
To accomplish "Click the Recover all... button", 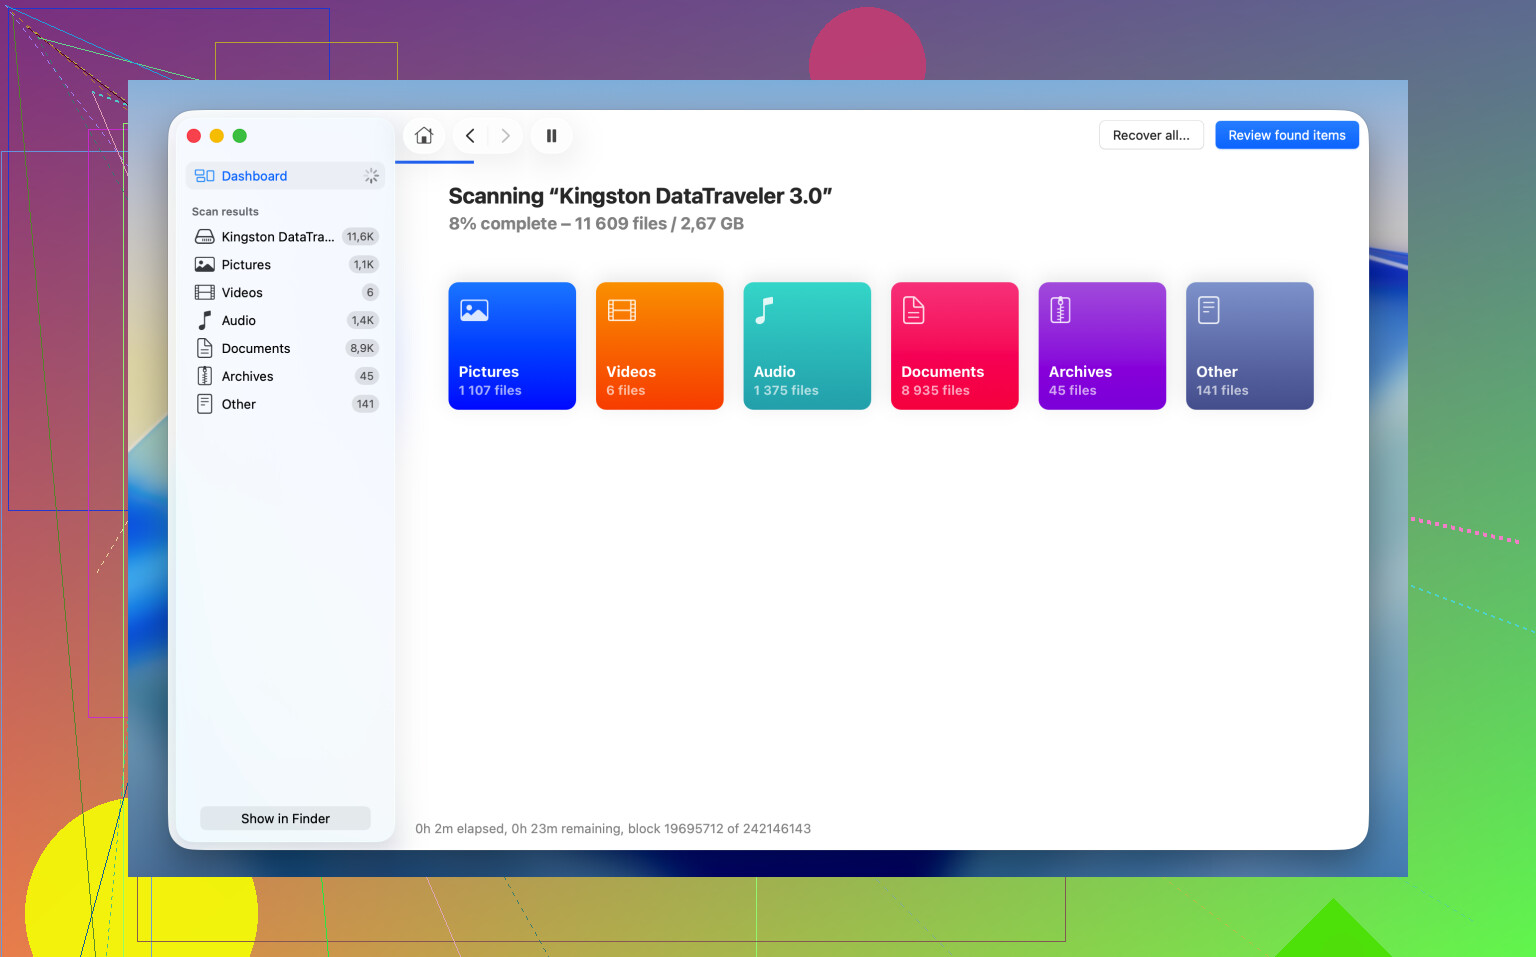I will (x=1151, y=135).
